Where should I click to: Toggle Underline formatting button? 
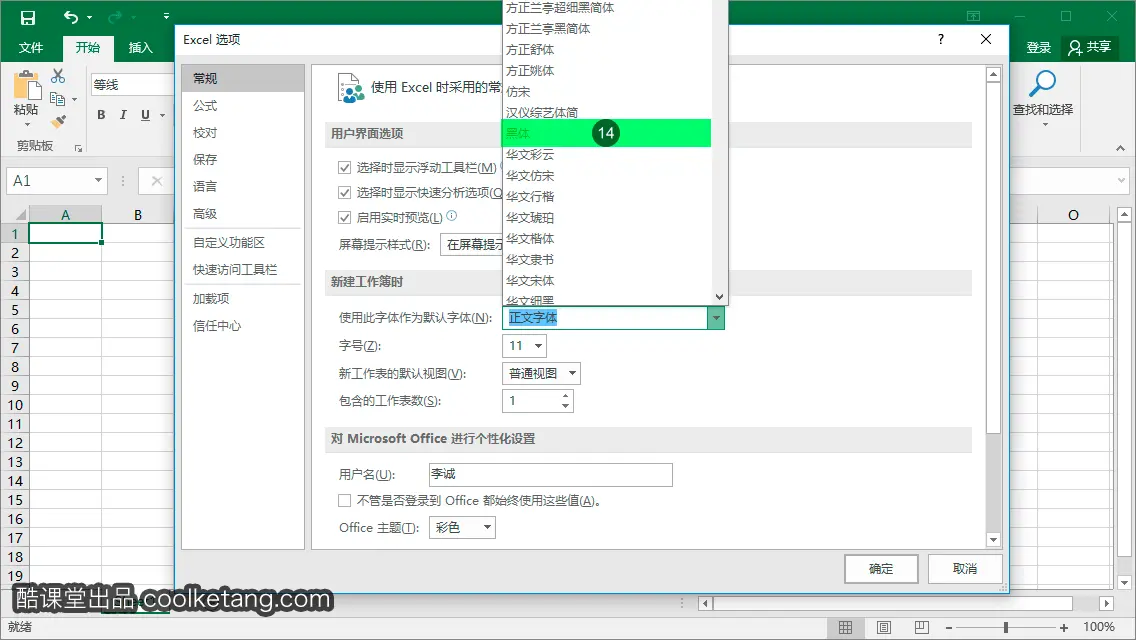tap(146, 115)
